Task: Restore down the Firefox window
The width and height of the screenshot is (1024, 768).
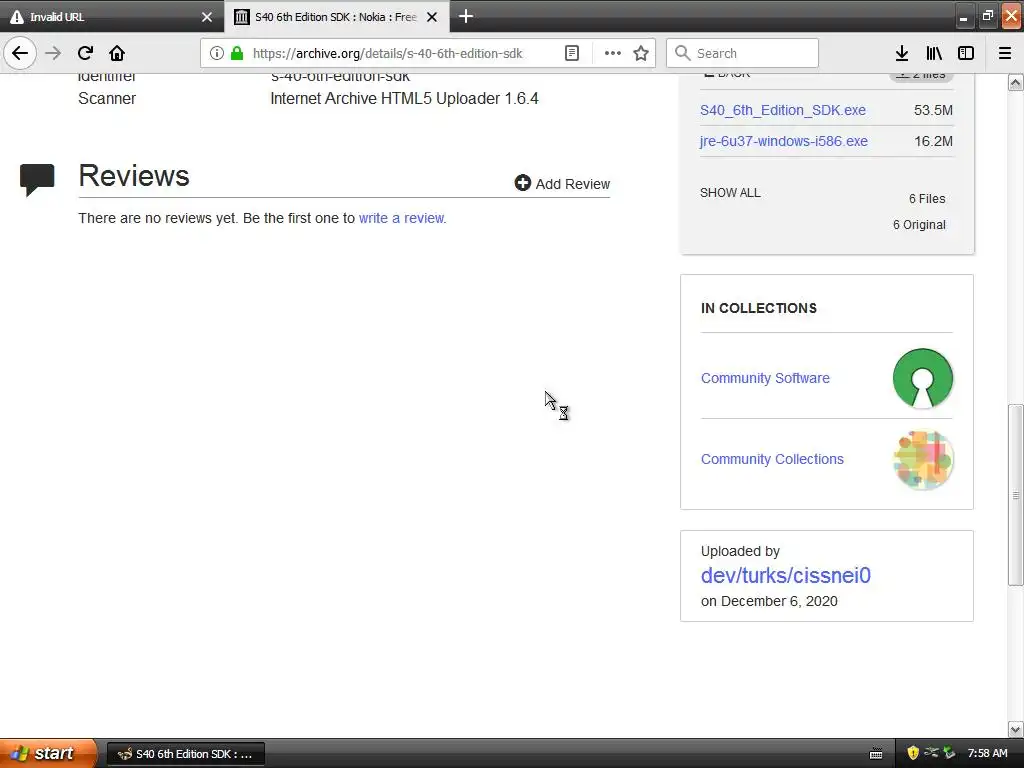Action: [987, 16]
